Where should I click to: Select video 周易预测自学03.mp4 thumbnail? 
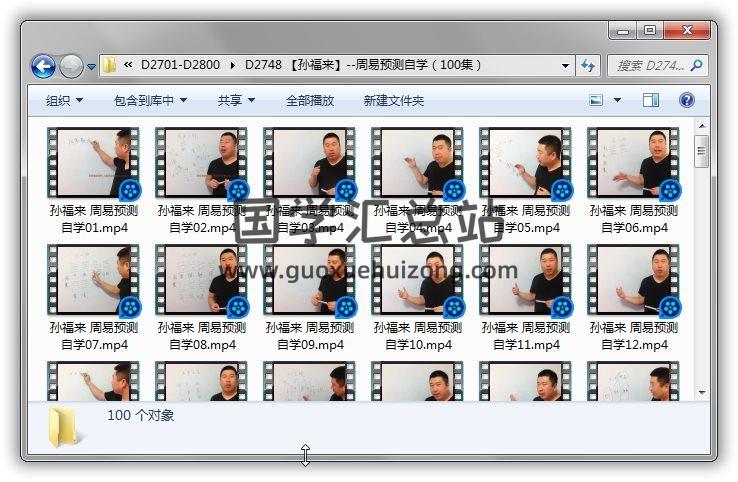(x=310, y=163)
